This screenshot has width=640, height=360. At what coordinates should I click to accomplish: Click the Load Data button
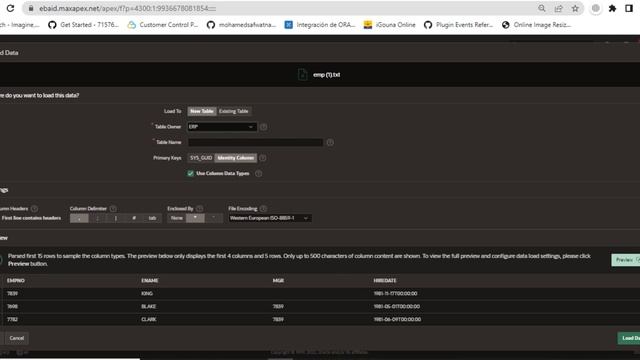tap(629, 338)
